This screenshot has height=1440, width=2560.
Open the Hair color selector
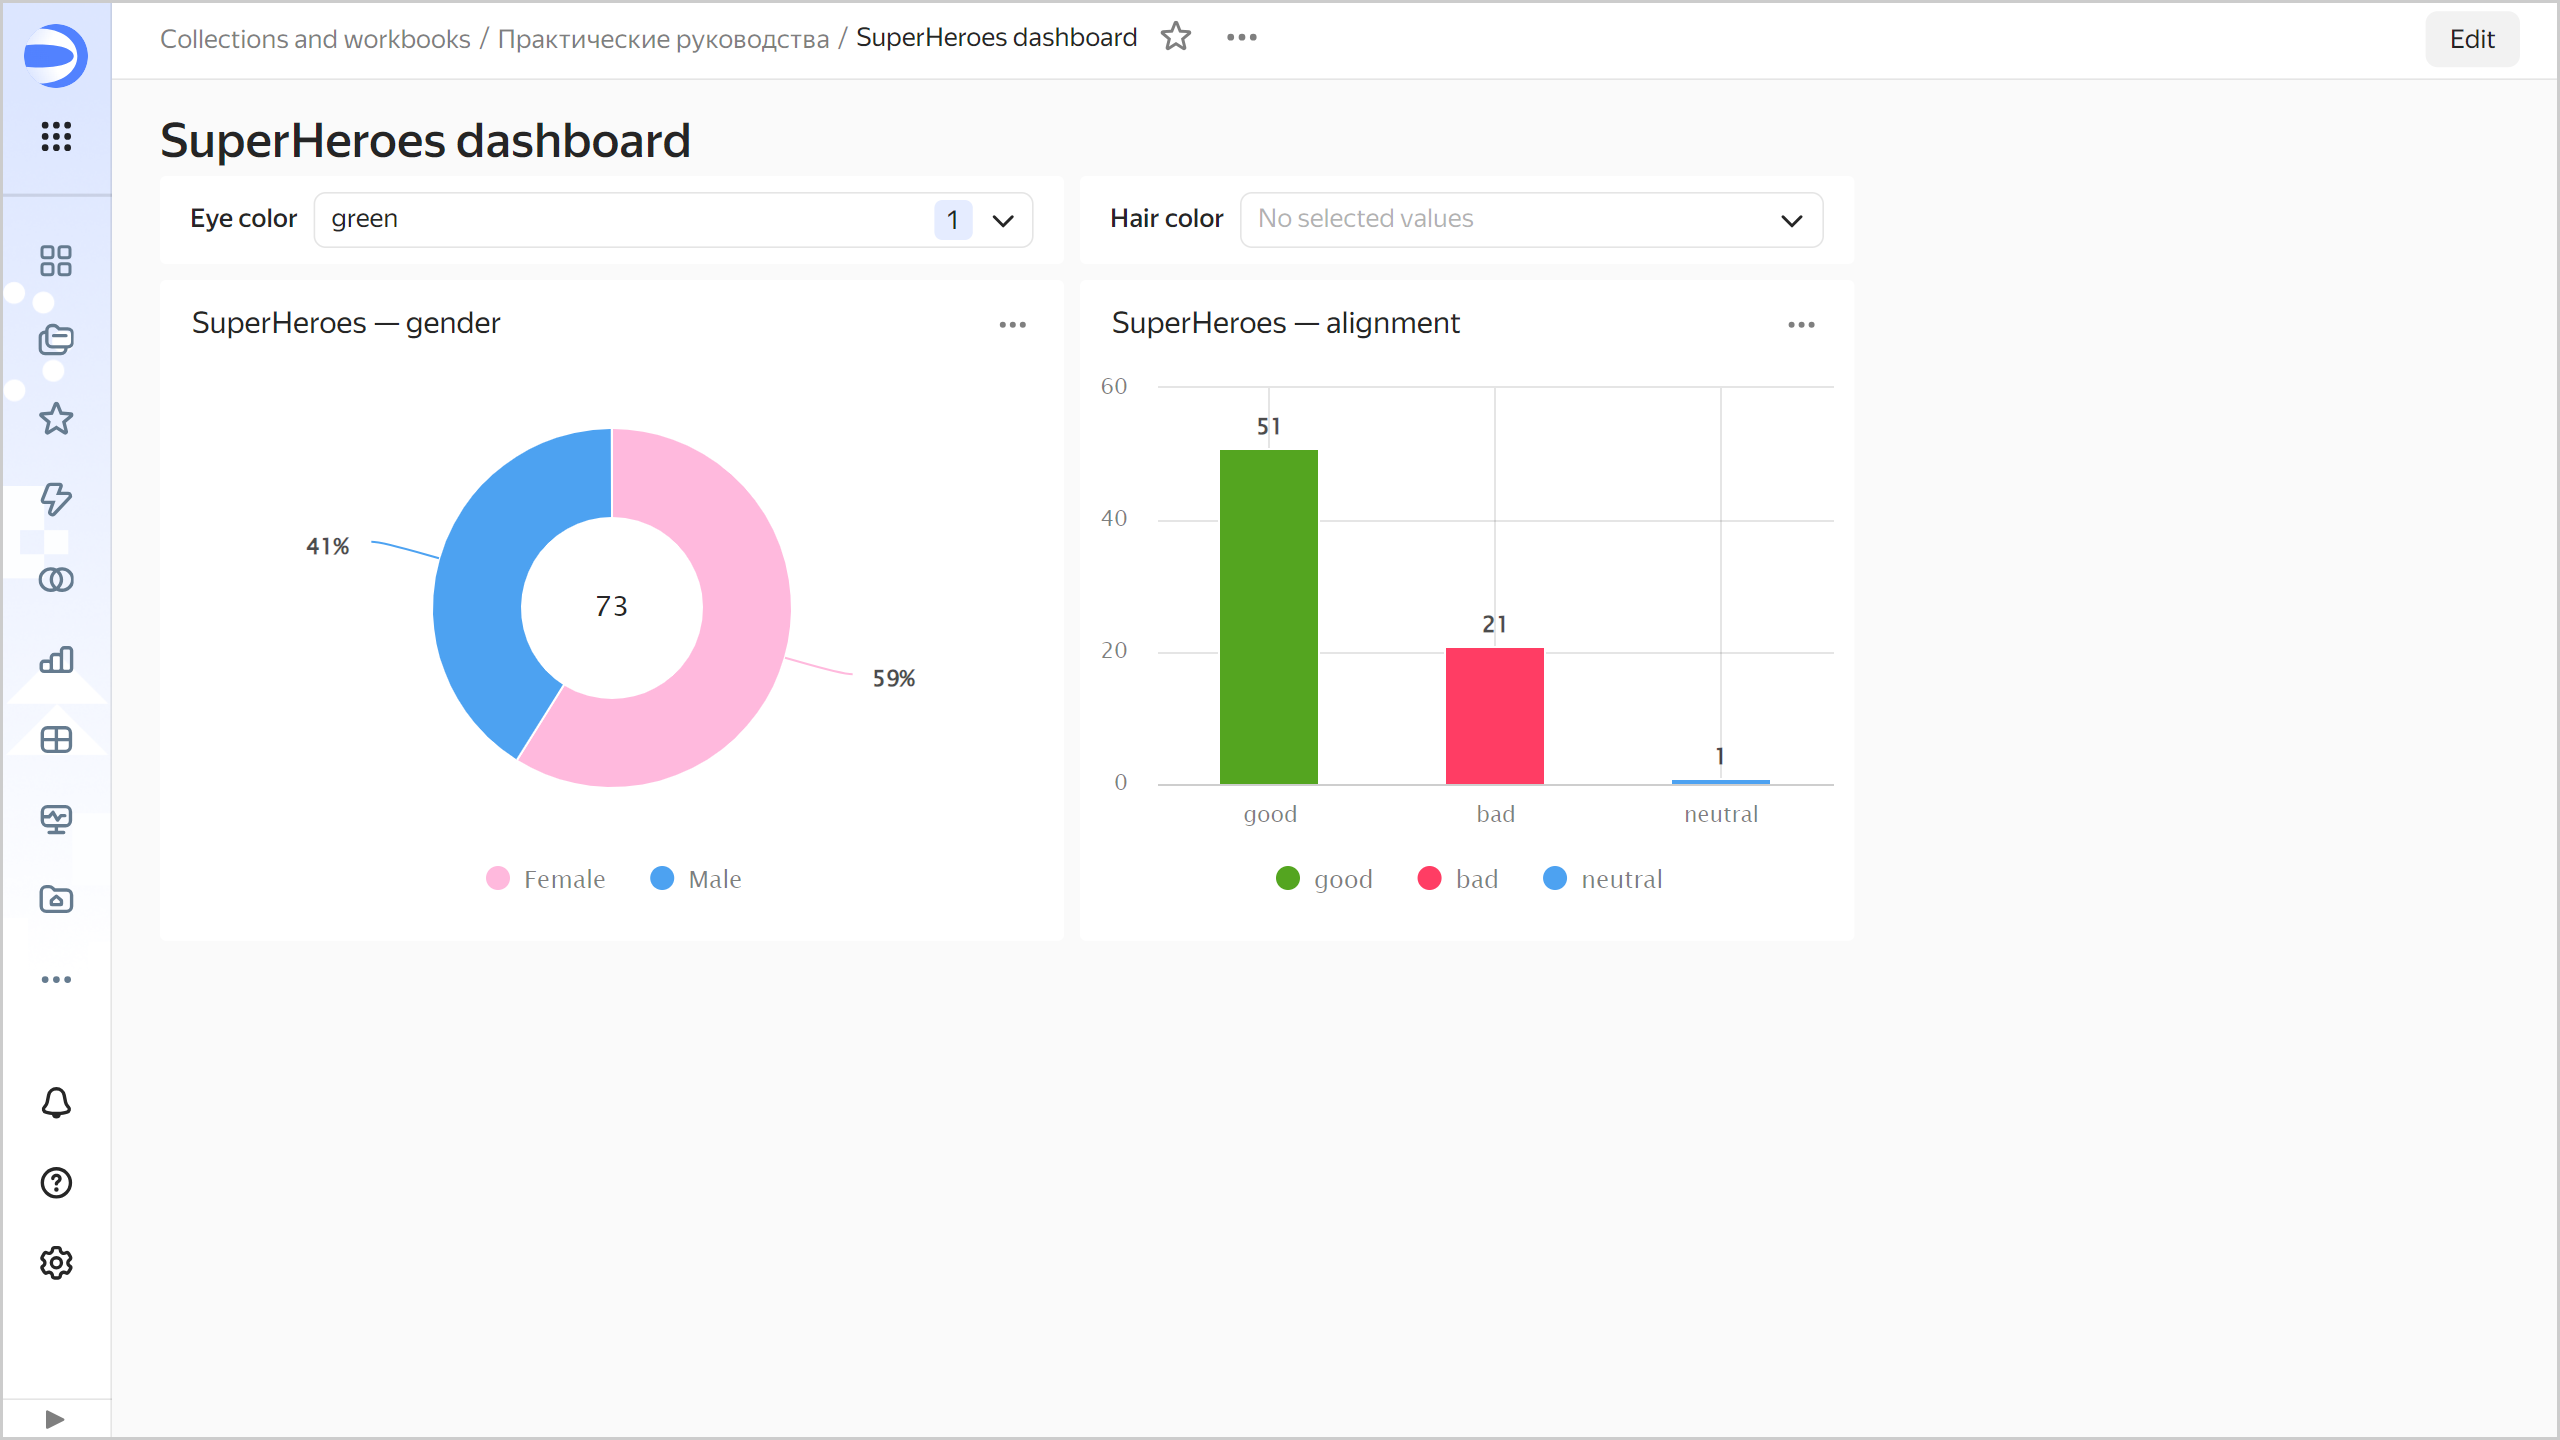[x=1530, y=220]
